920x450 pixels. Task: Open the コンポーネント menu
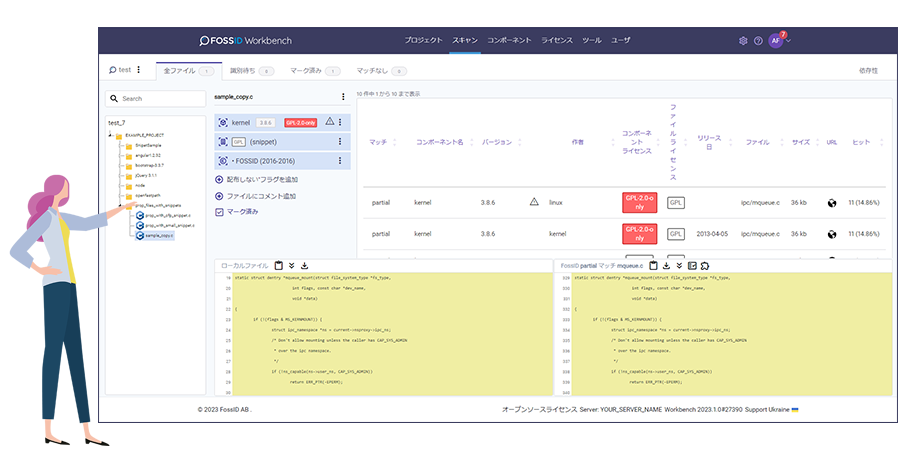509,40
